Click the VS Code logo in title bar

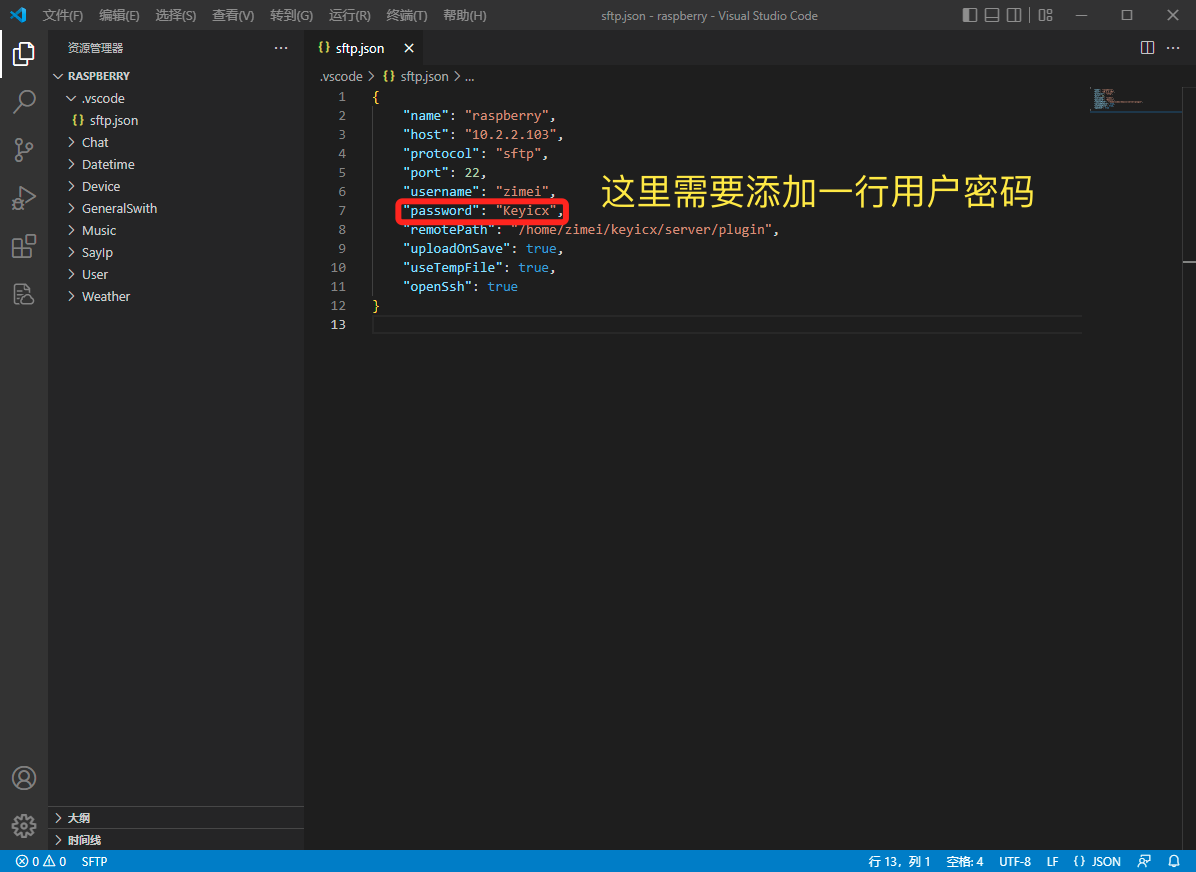click(x=18, y=15)
